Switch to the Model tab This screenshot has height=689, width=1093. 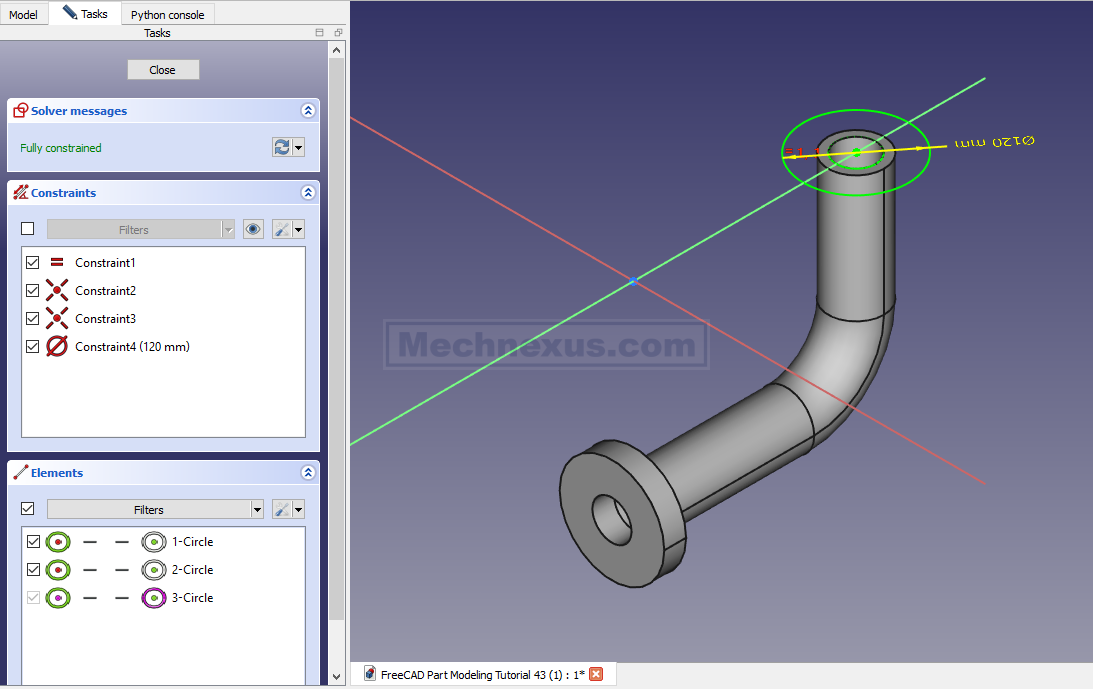[23, 14]
